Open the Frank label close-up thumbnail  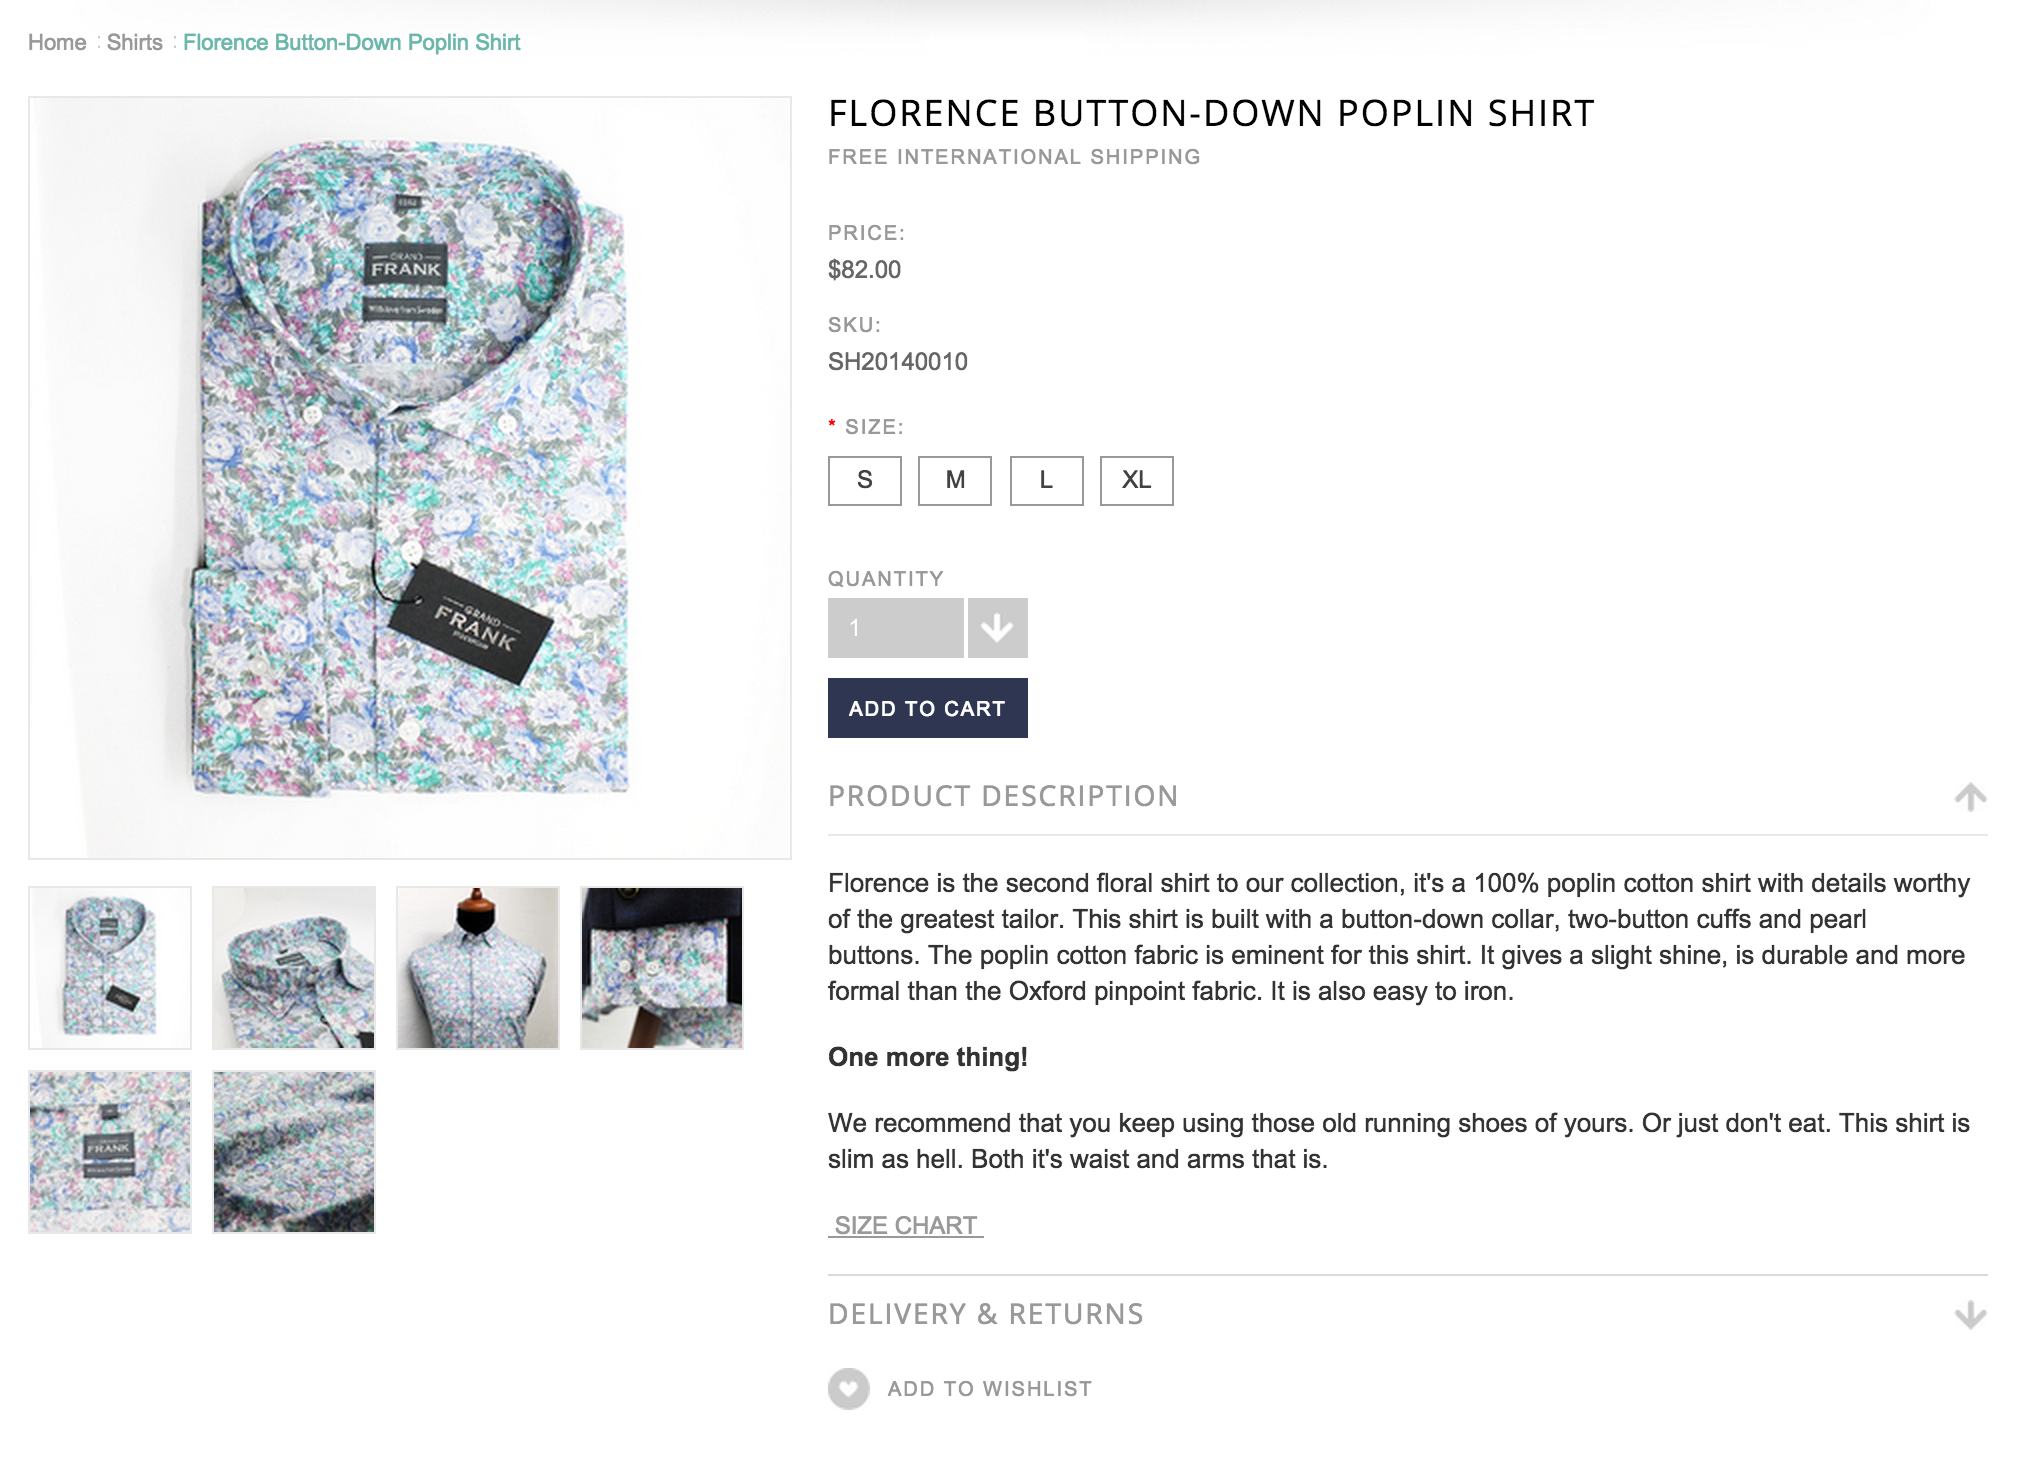click(110, 1151)
